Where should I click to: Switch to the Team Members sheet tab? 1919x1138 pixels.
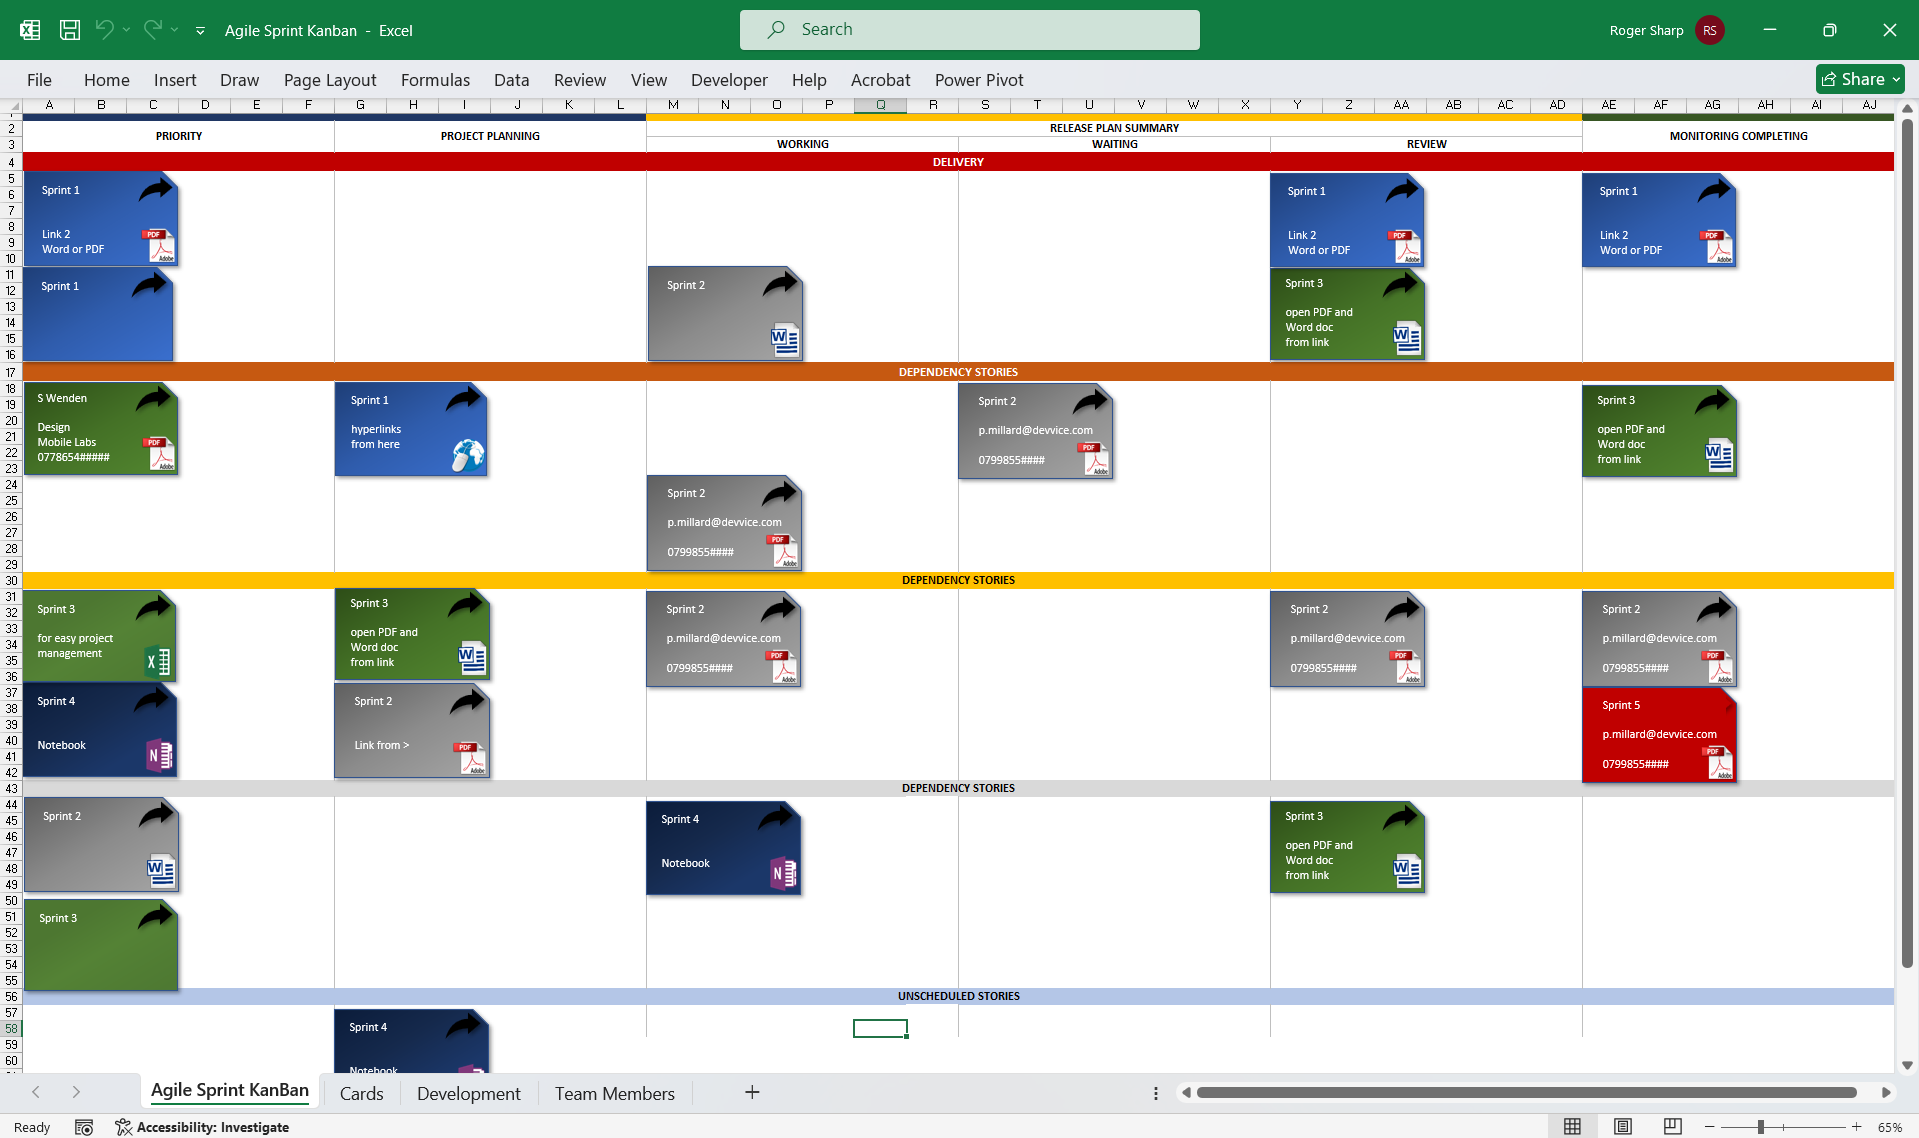point(614,1093)
